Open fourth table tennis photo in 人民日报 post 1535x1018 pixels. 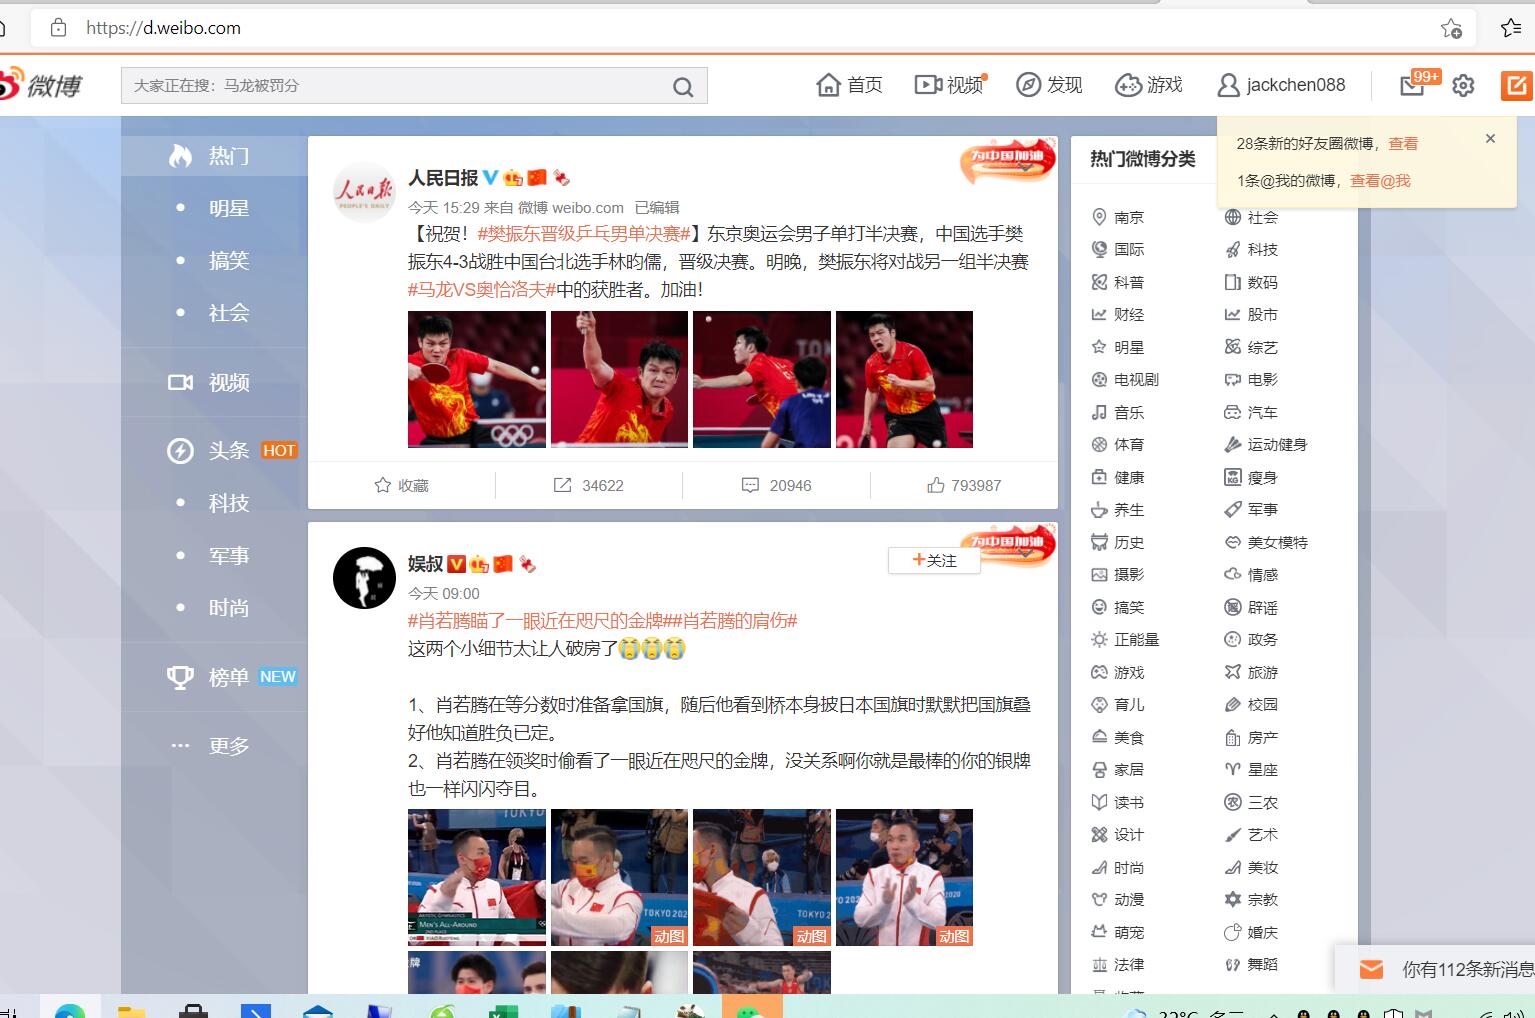tap(904, 379)
